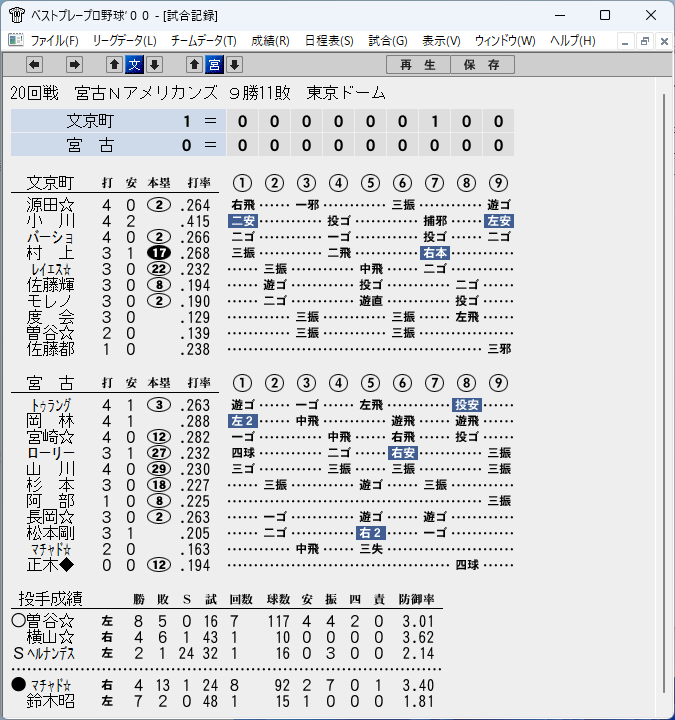Click the 投手成績 section heading
This screenshot has width=675, height=720.
[x=51, y=599]
